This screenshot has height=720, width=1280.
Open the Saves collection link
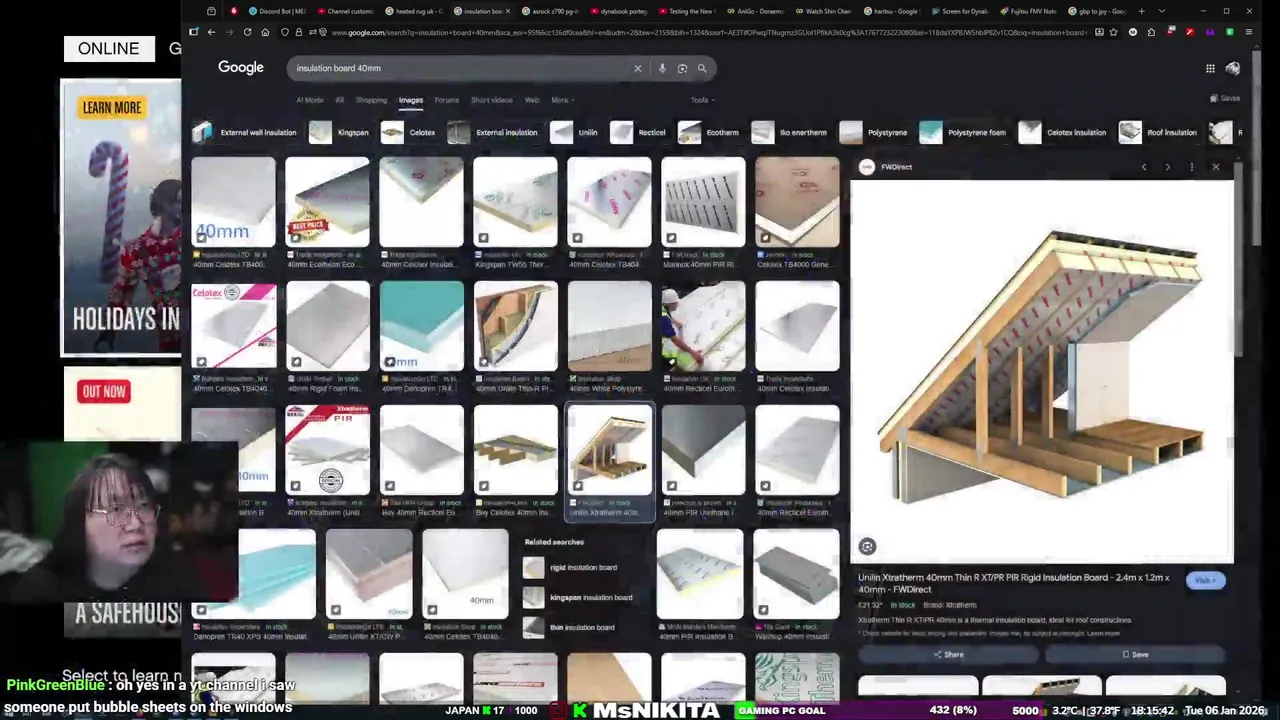click(1225, 99)
